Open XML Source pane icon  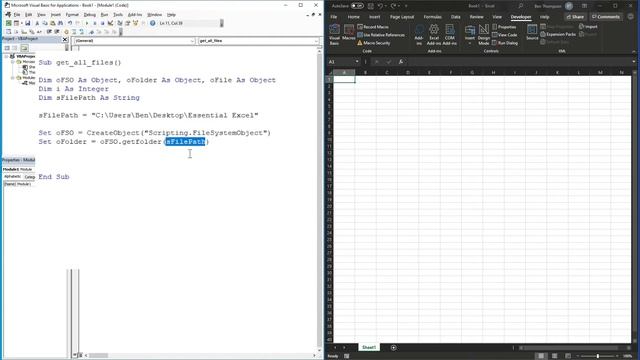click(532, 32)
